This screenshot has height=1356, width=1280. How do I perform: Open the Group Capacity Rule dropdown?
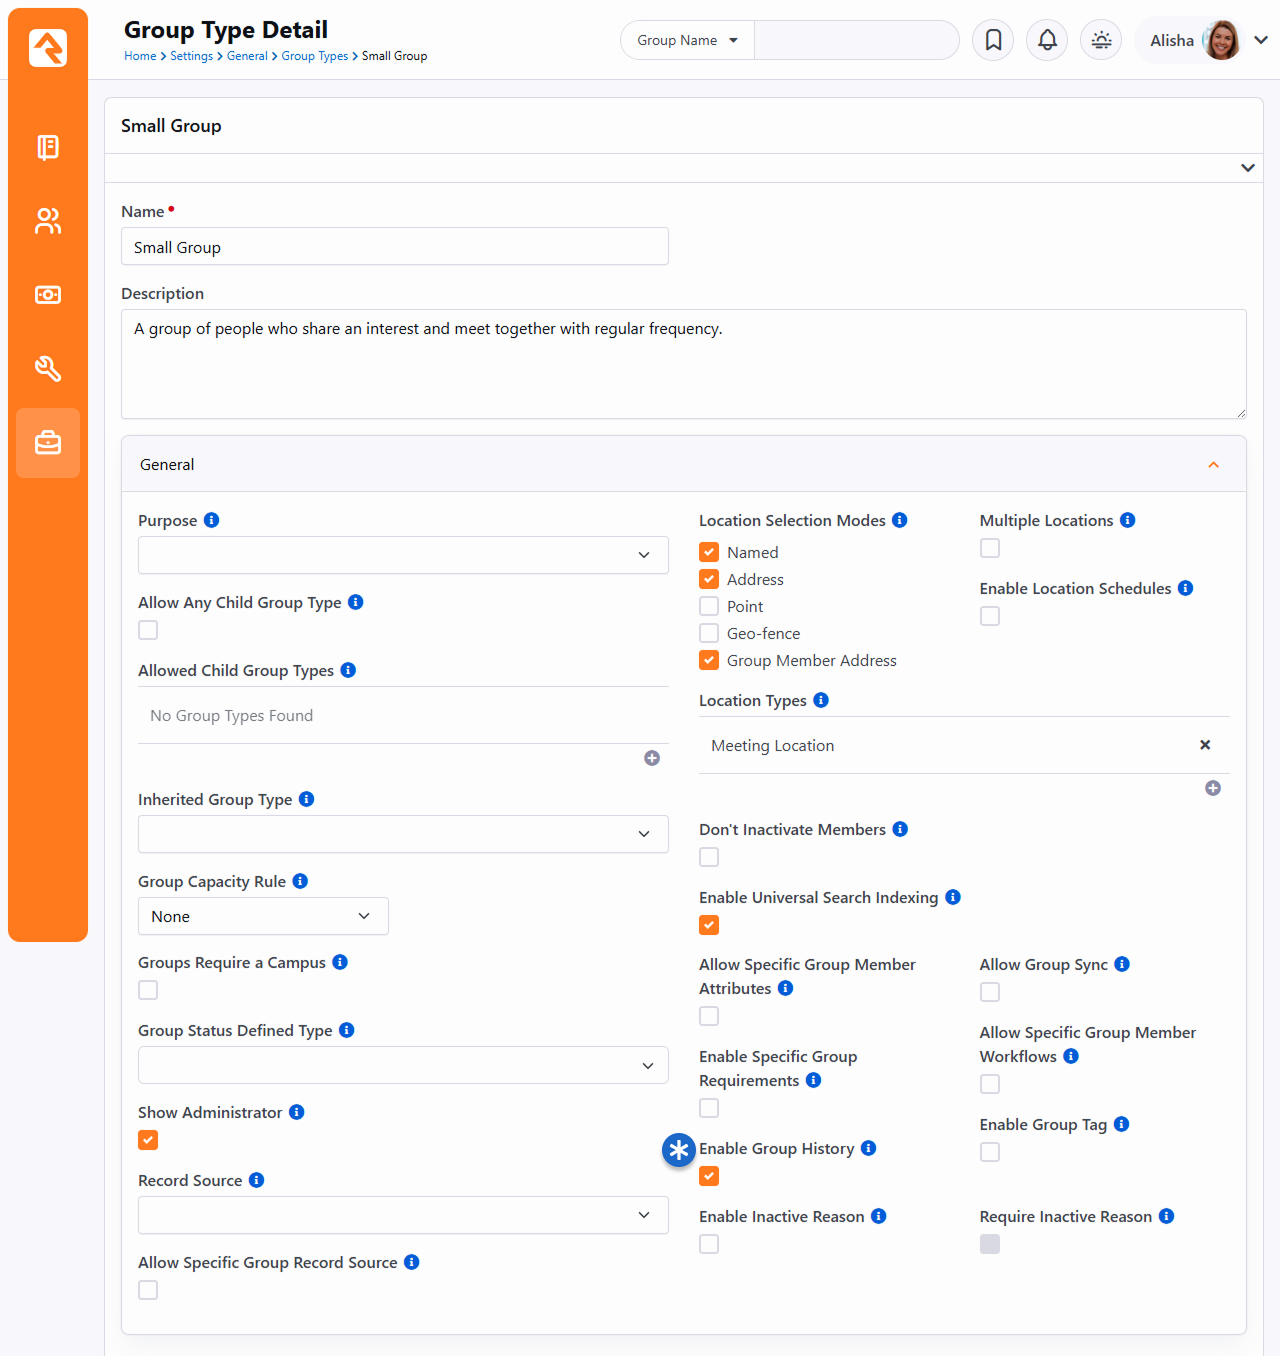(x=263, y=916)
